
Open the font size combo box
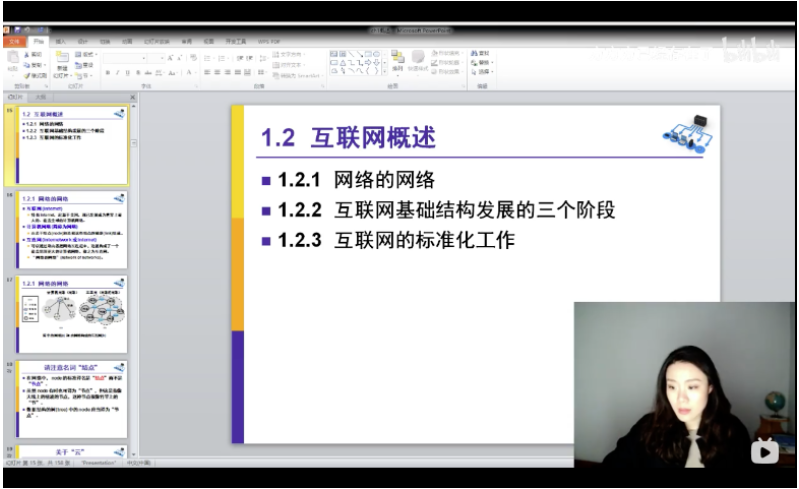coord(156,59)
